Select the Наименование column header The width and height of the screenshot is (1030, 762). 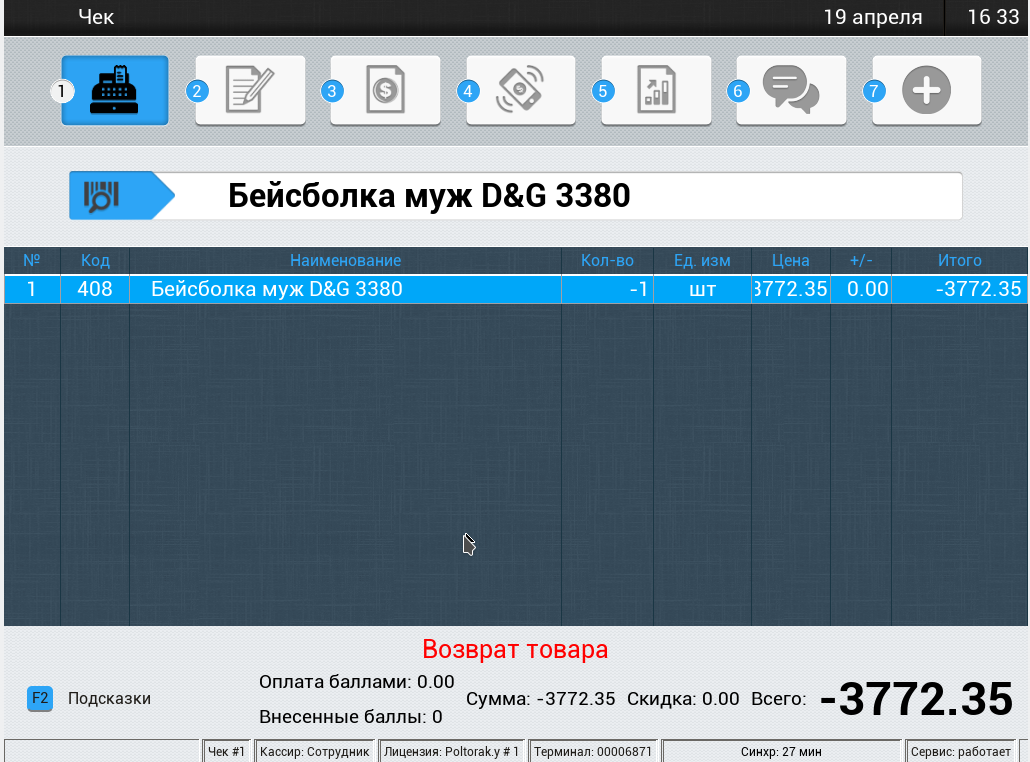[x=346, y=261]
